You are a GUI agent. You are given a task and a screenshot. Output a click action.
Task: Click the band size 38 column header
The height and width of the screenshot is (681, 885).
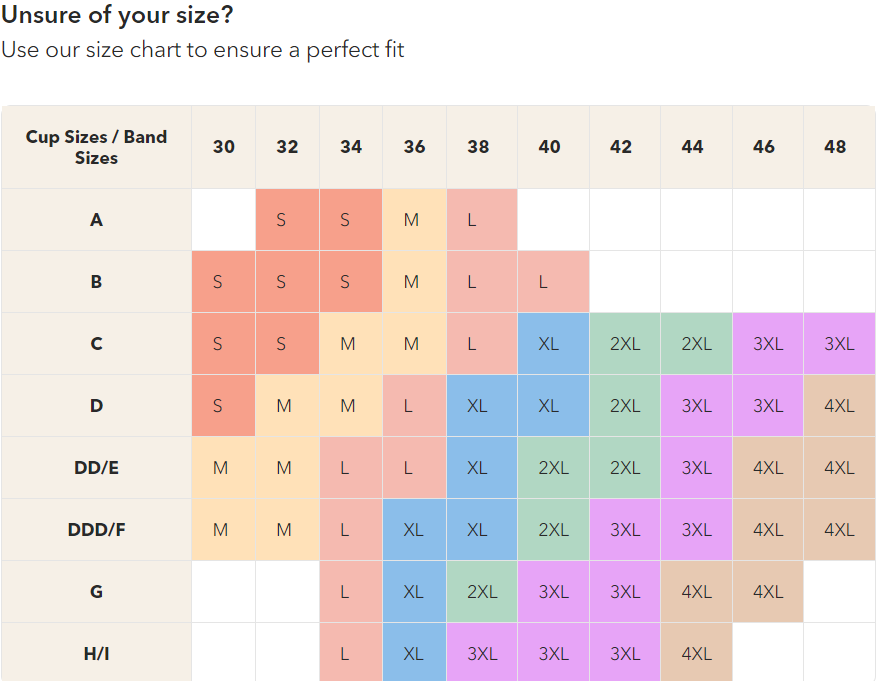click(478, 147)
